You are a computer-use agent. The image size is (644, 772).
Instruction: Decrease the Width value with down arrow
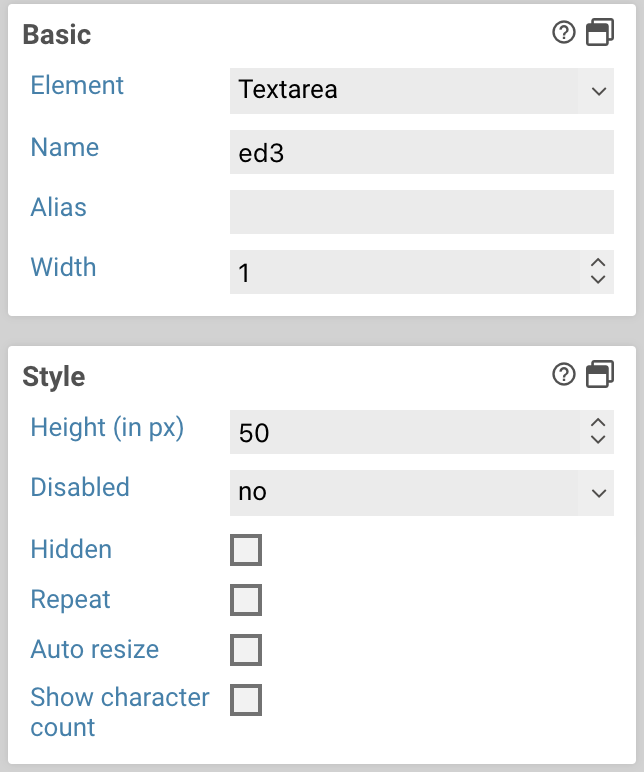pyautogui.click(x=598, y=280)
